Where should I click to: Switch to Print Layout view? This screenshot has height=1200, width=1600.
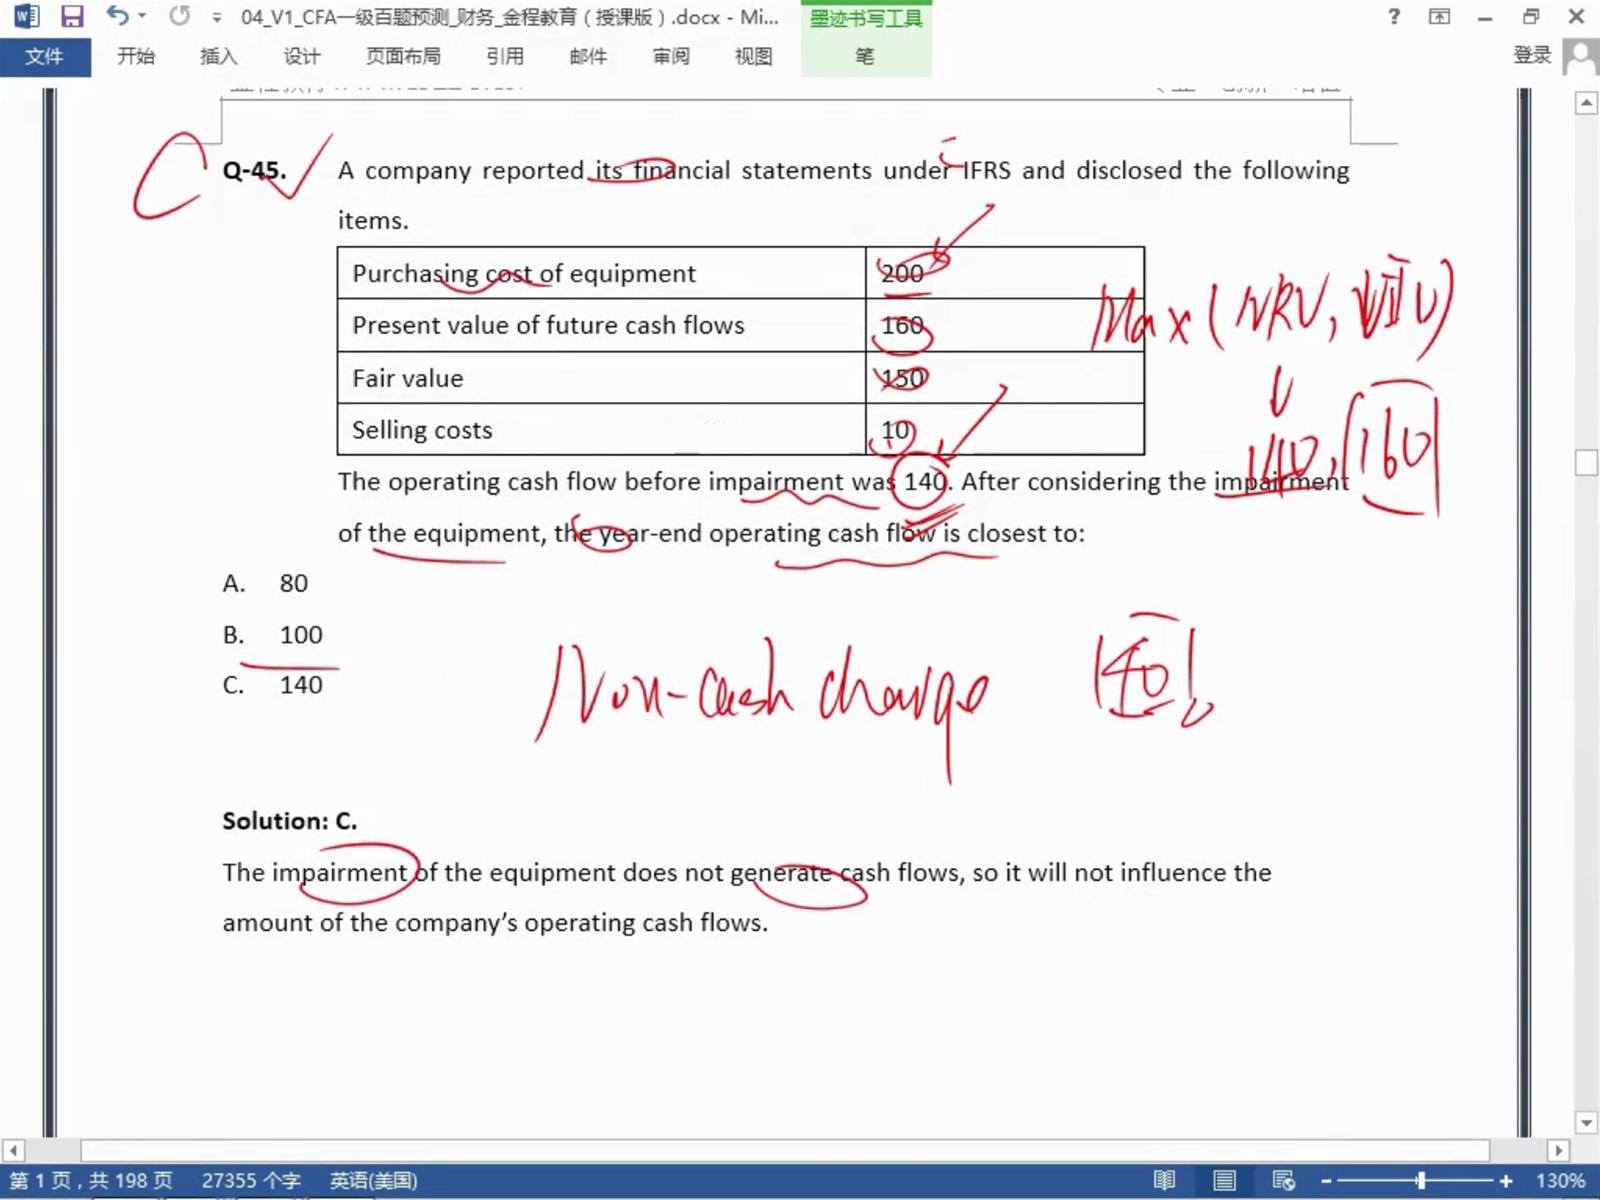point(1224,1181)
